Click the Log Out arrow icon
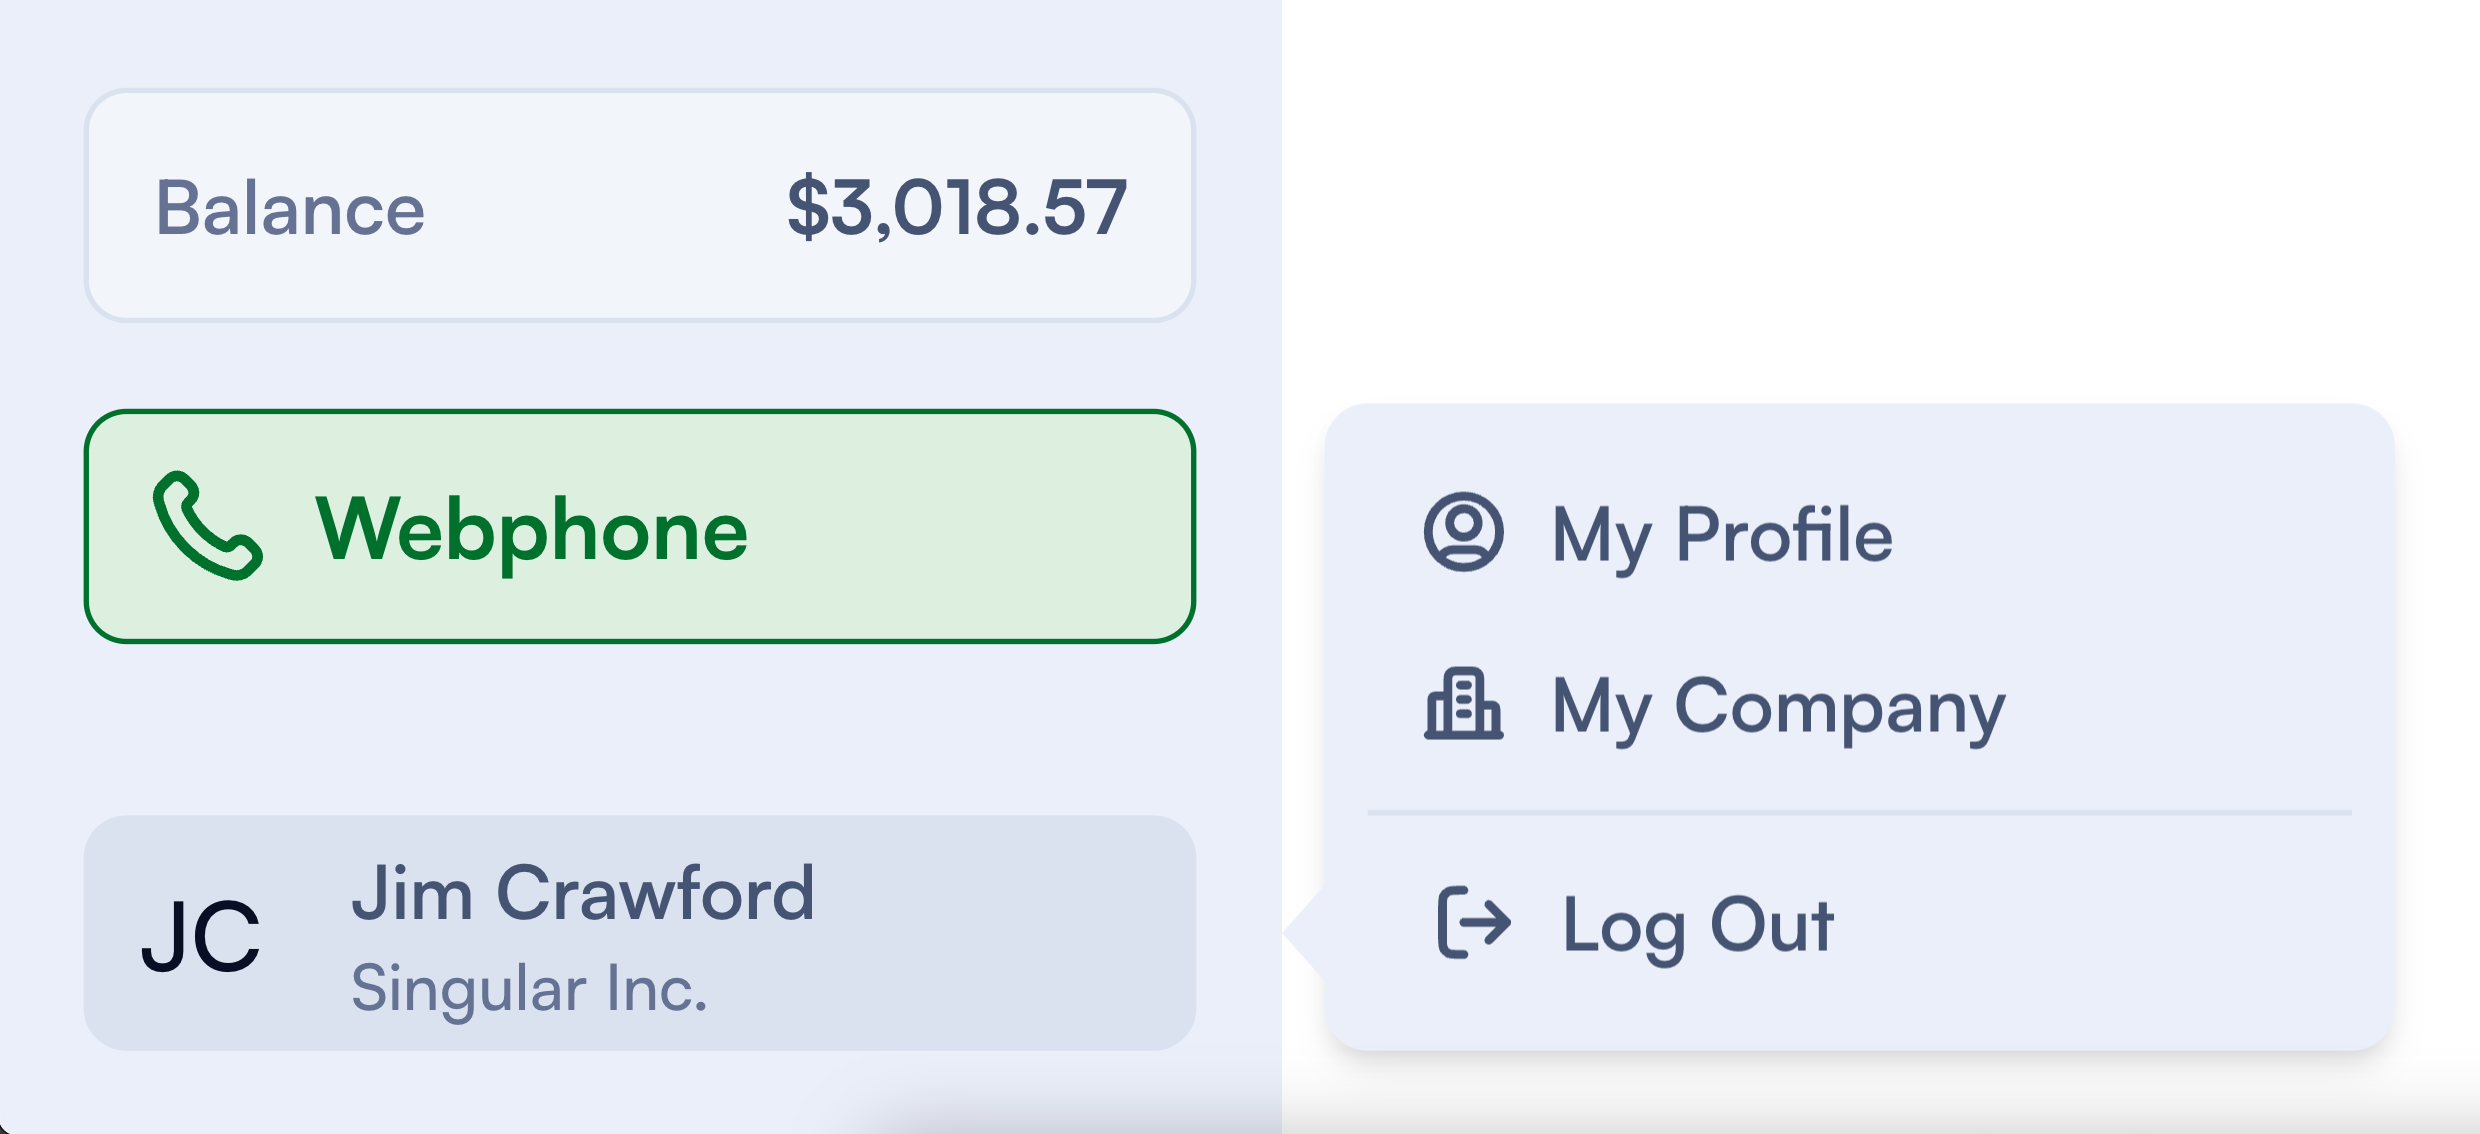This screenshot has height=1134, width=2480. (1473, 922)
